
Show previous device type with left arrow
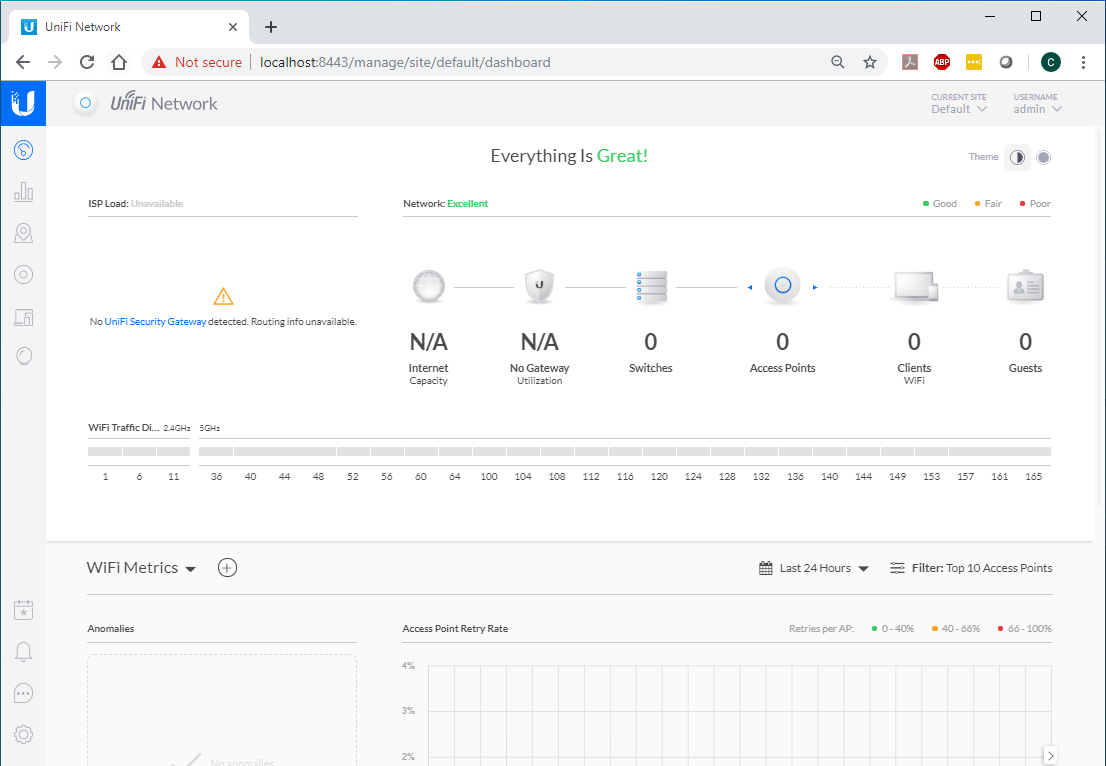(750, 287)
